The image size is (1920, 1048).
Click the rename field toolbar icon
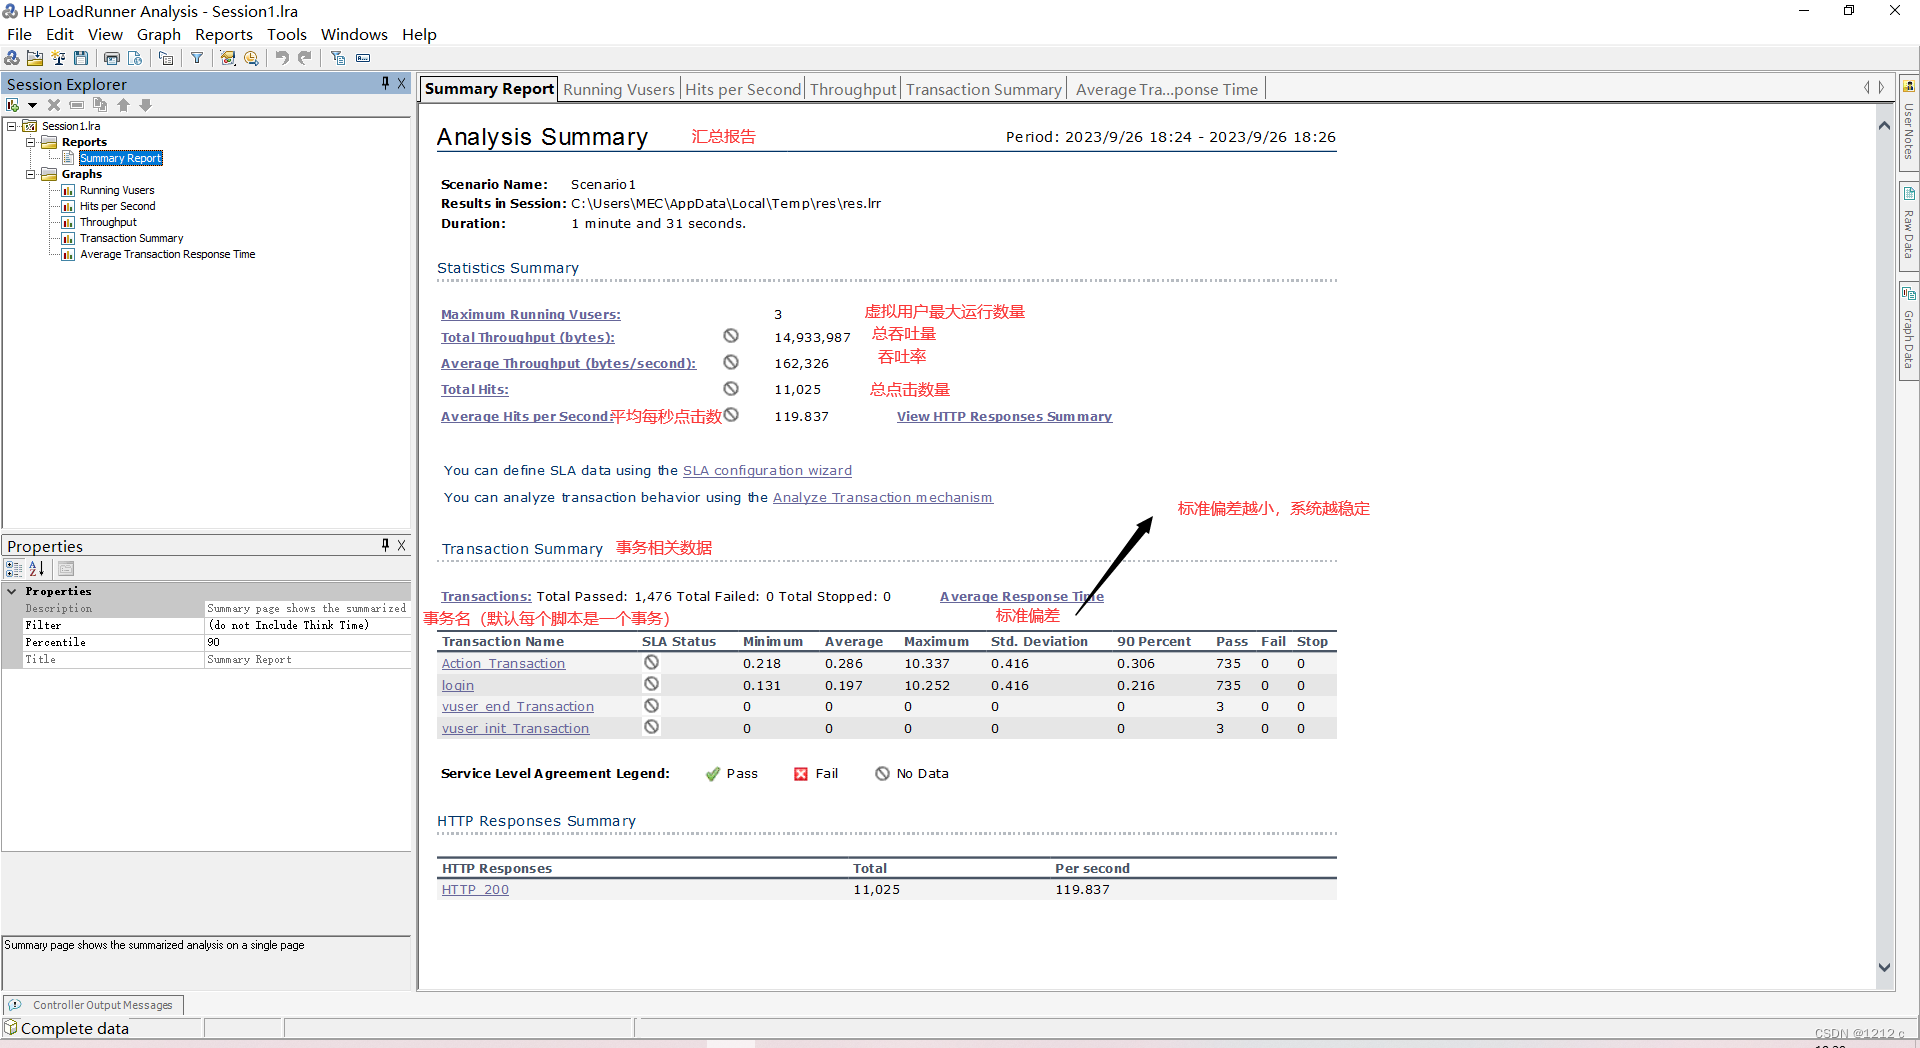363,58
